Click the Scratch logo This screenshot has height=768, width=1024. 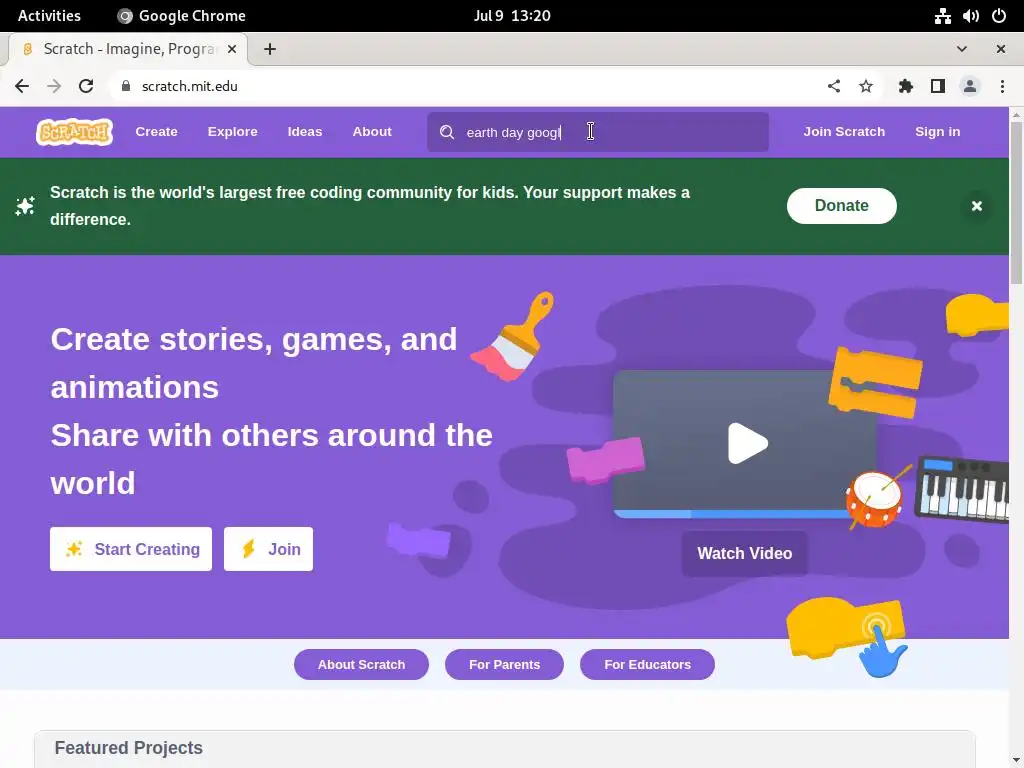74,132
